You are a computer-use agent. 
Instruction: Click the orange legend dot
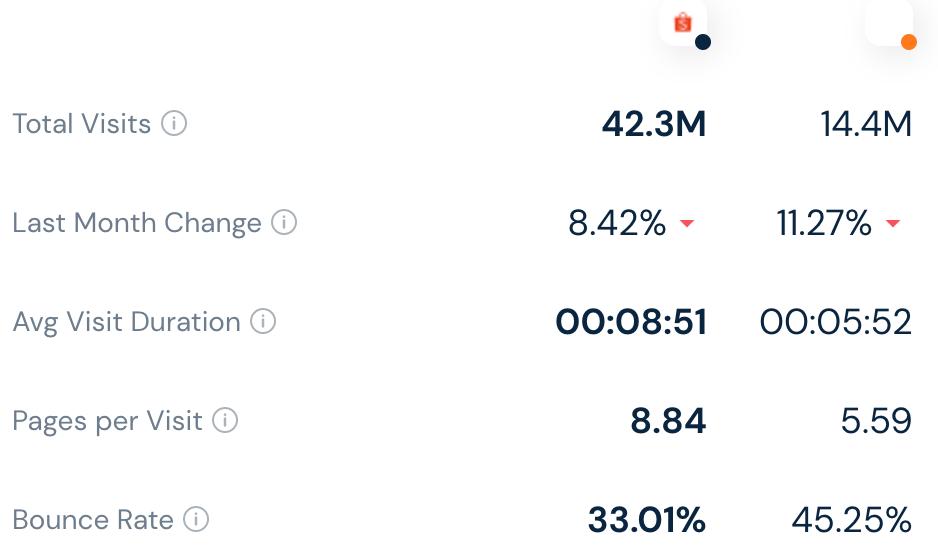908,42
